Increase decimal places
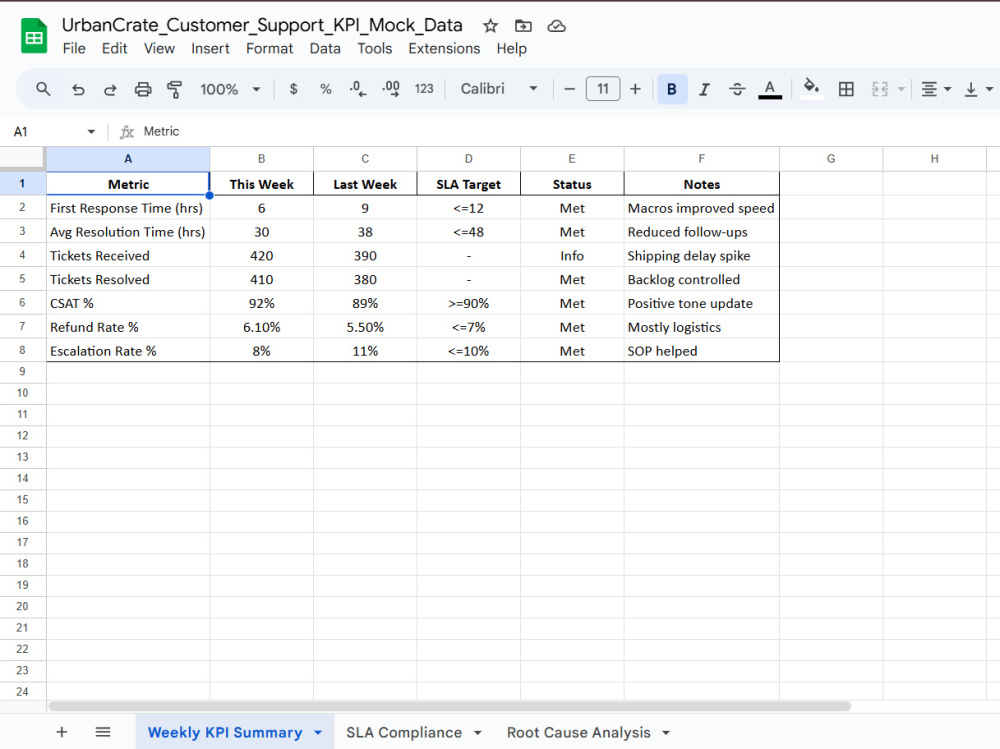Image resolution: width=1000 pixels, height=749 pixels. coord(391,89)
